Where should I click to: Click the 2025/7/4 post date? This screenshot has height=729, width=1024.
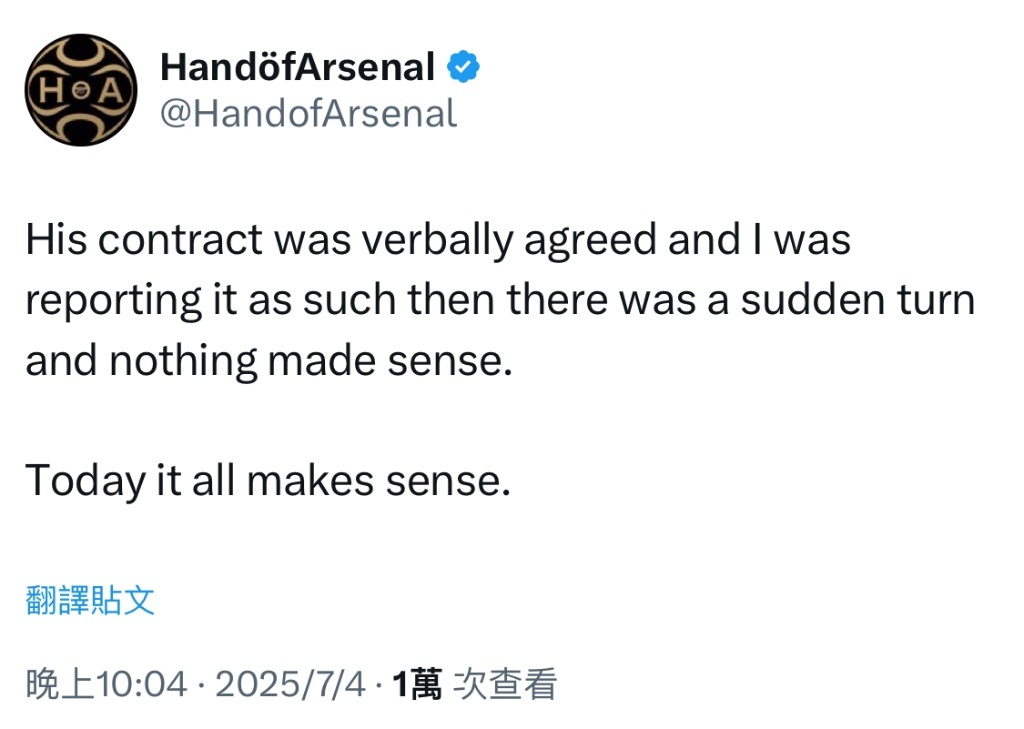click(290, 685)
